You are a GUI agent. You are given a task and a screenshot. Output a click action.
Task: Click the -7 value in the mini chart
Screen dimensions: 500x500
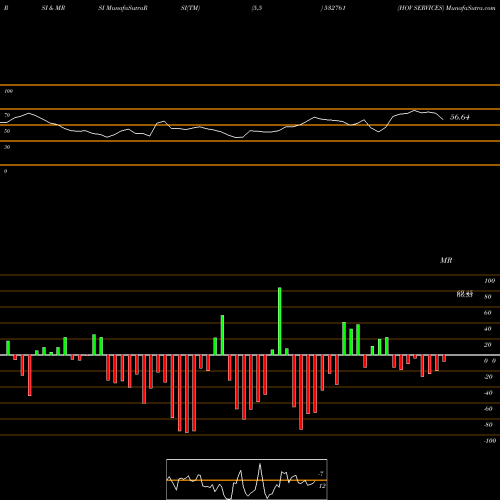coord(321,474)
